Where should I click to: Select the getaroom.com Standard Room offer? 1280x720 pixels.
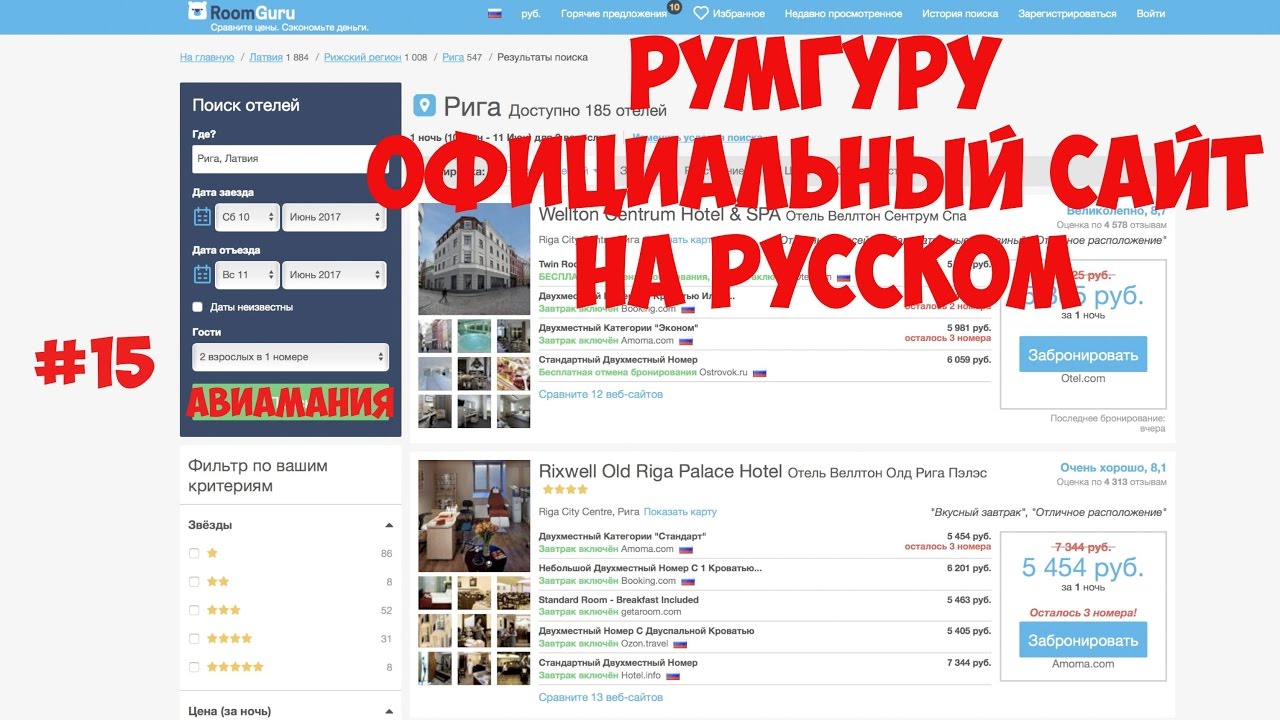pyautogui.click(x=764, y=606)
